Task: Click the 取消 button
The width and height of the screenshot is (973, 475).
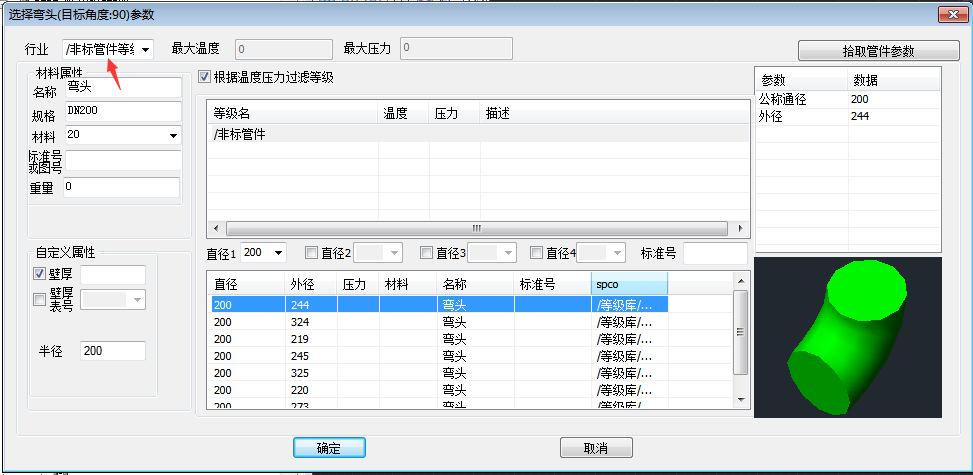Action: [x=596, y=447]
